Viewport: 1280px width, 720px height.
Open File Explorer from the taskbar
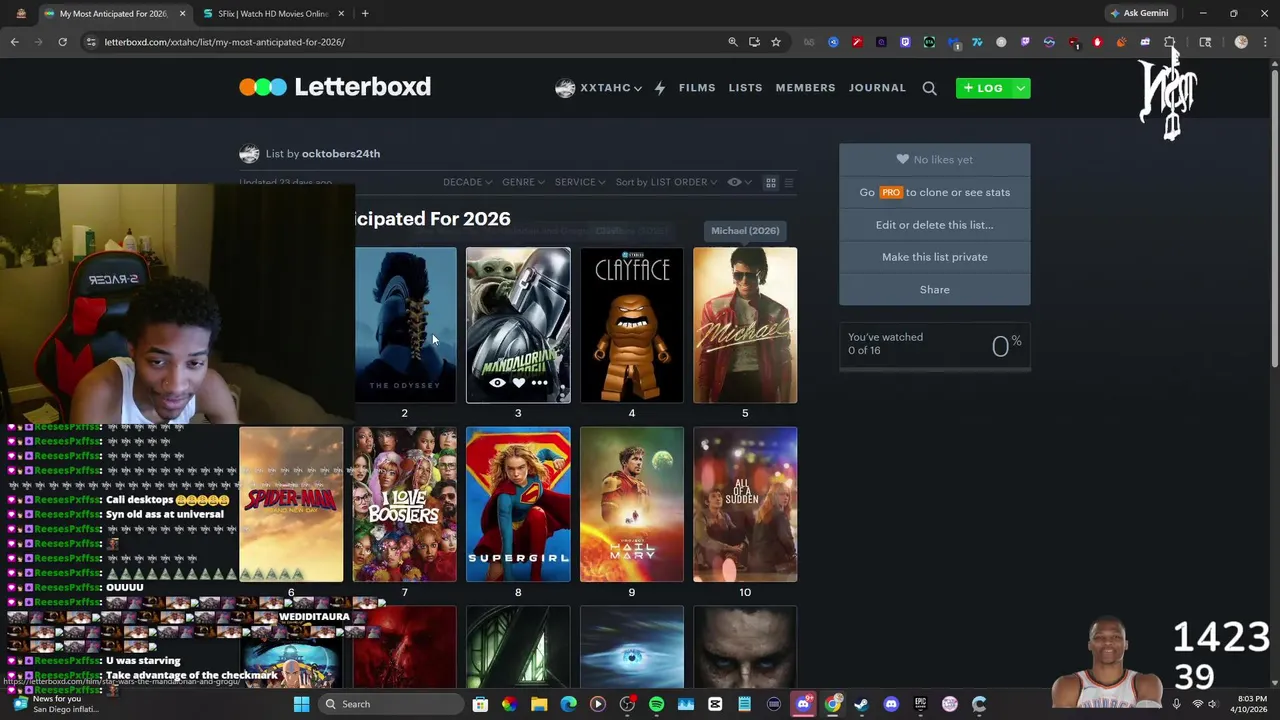tap(539, 704)
